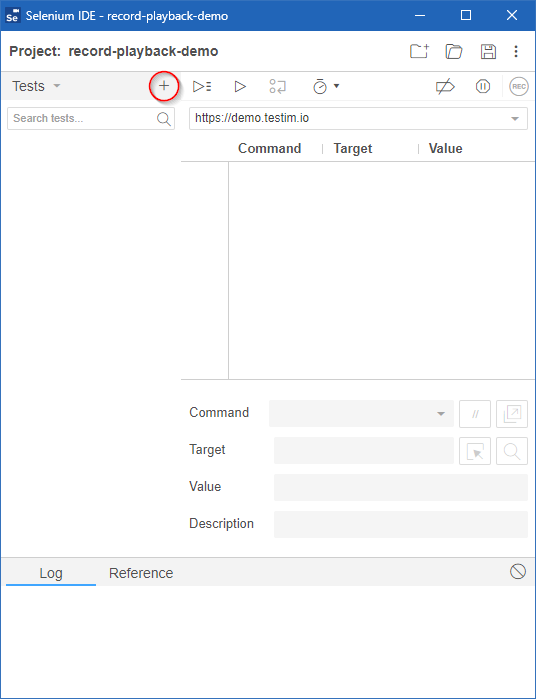
Task: Close the Selenium IDE window
Action: point(512,16)
